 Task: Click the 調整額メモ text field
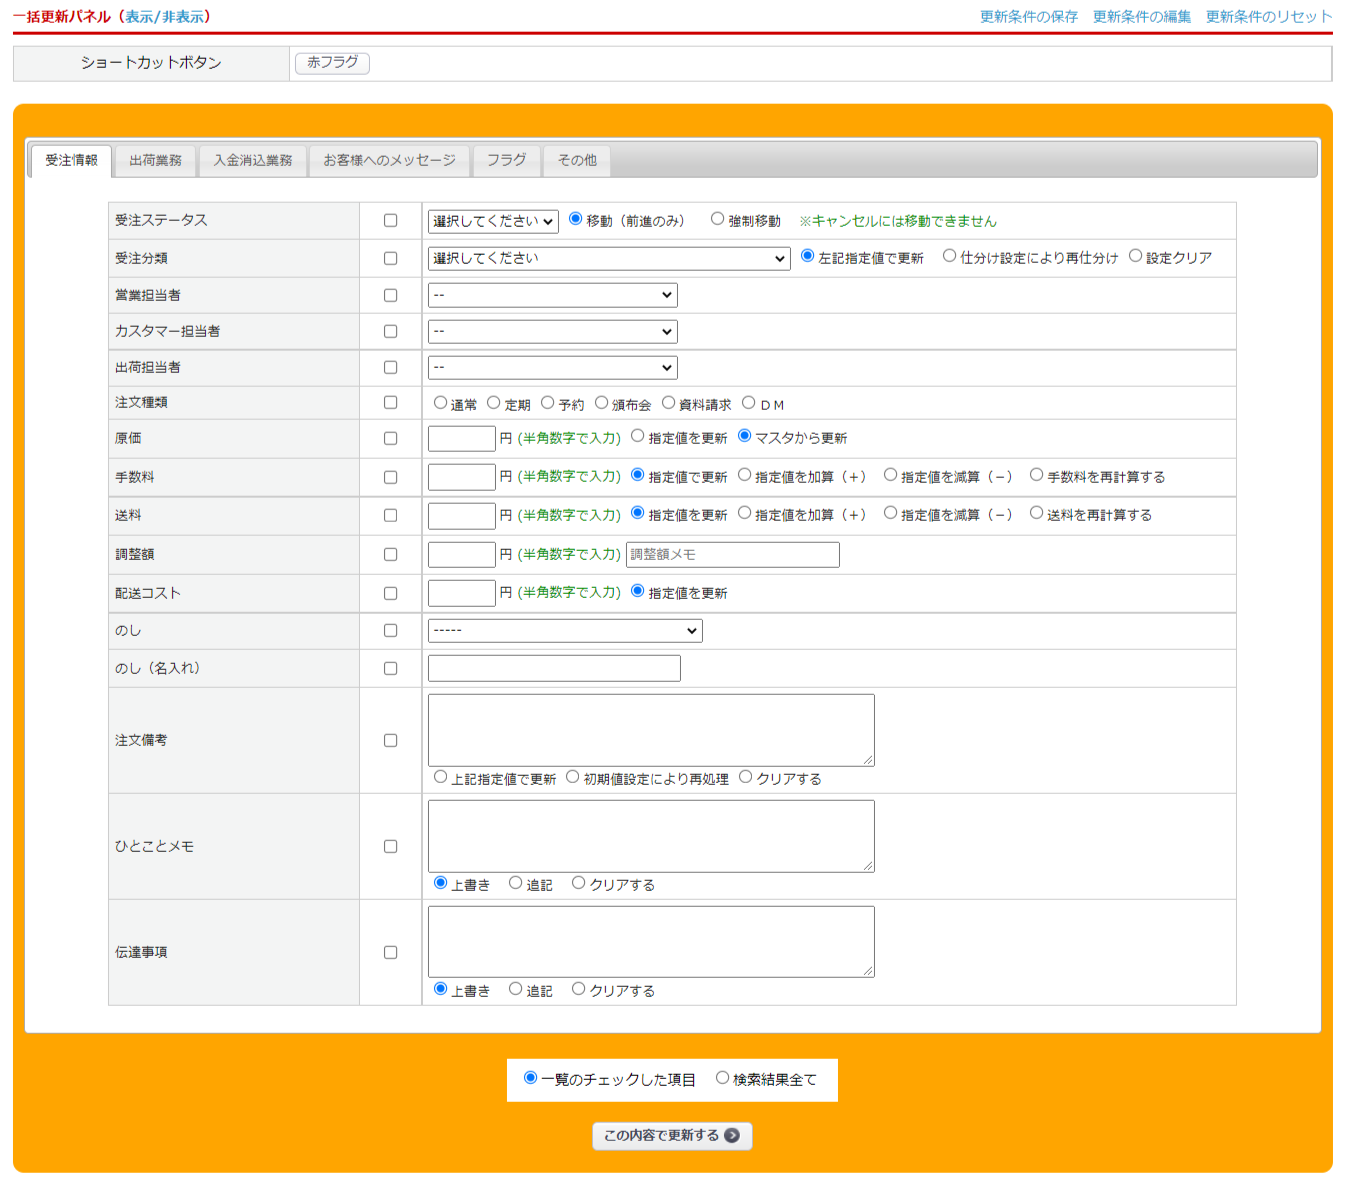(x=732, y=555)
